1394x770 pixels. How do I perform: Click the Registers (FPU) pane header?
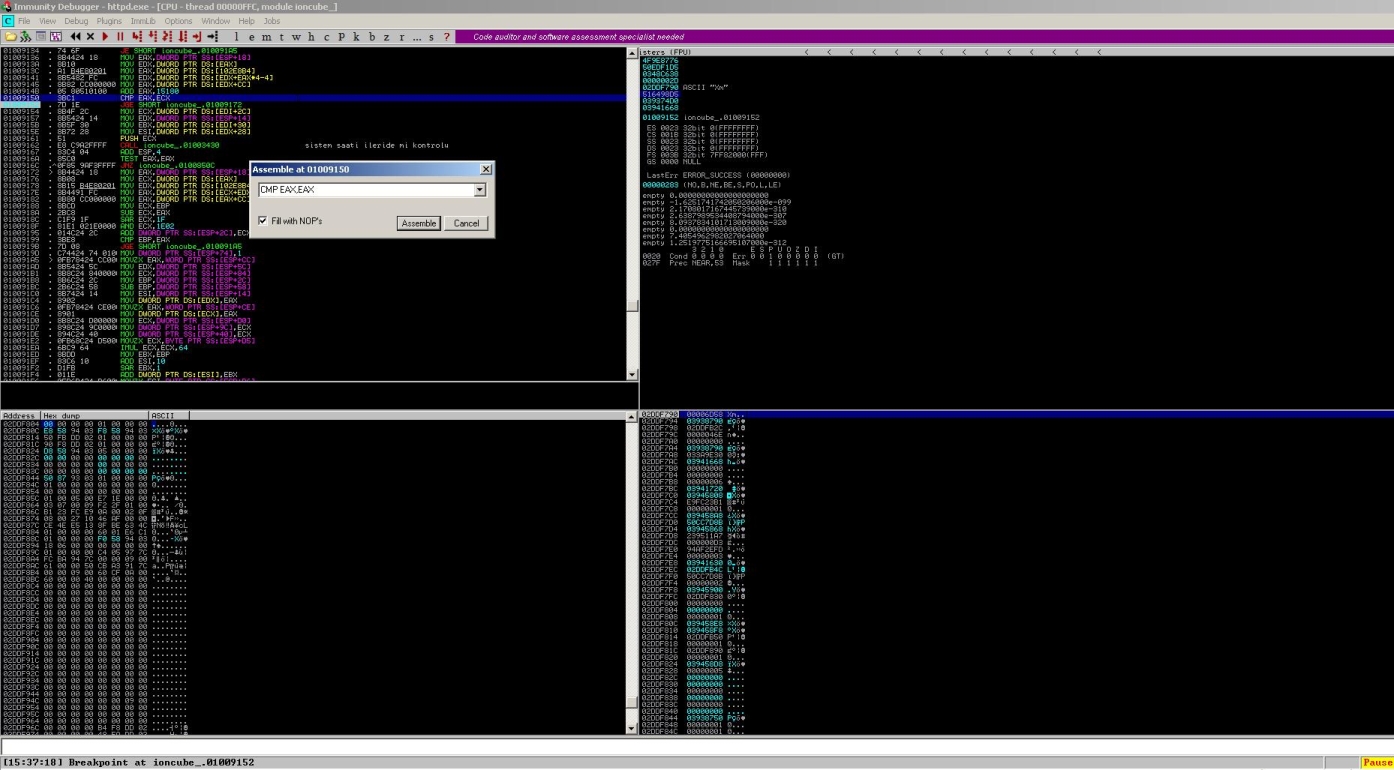pos(1016,51)
